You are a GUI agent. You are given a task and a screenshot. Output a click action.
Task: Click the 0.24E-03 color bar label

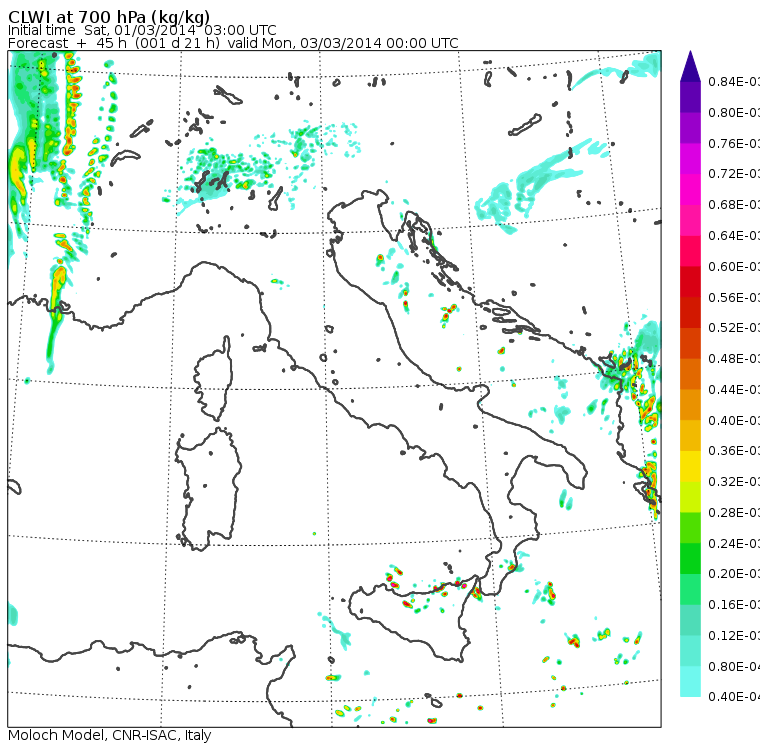click(x=734, y=543)
